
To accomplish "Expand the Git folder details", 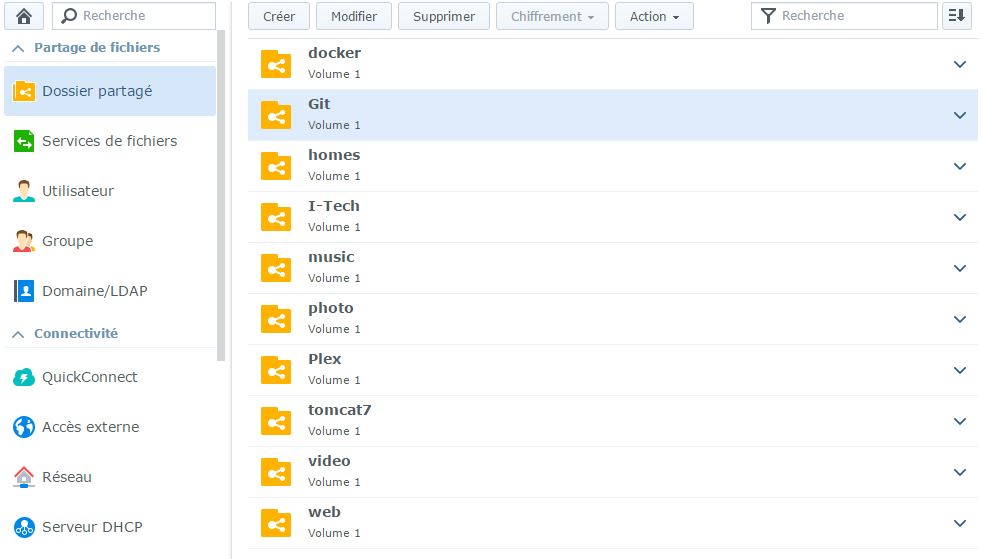I will coord(960,115).
